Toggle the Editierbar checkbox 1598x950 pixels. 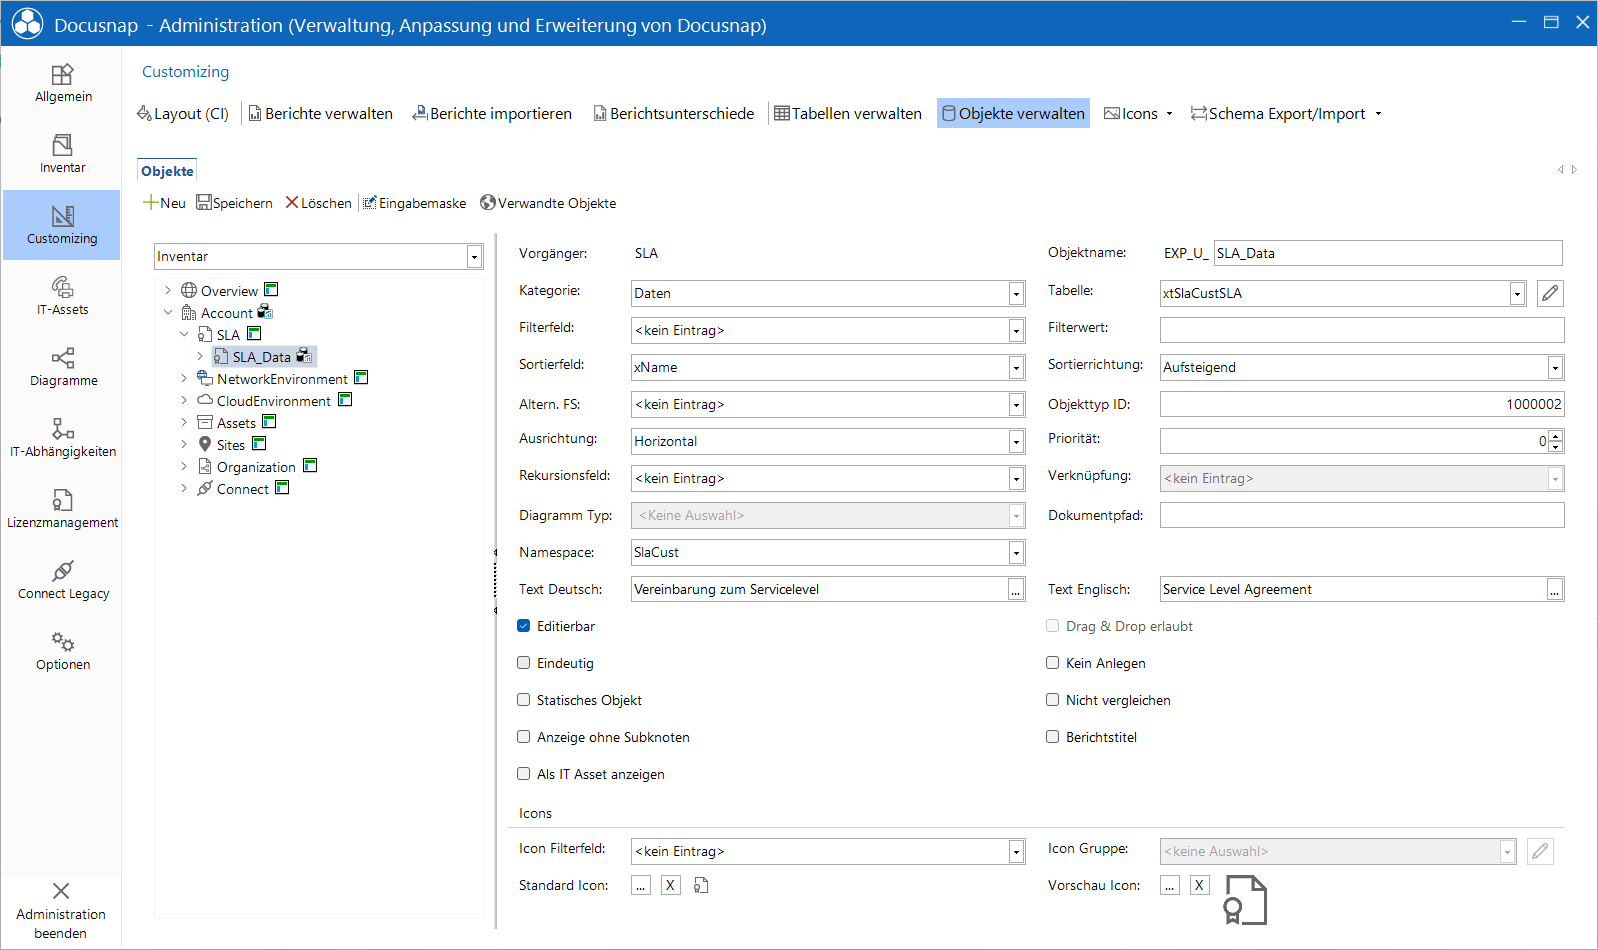523,626
